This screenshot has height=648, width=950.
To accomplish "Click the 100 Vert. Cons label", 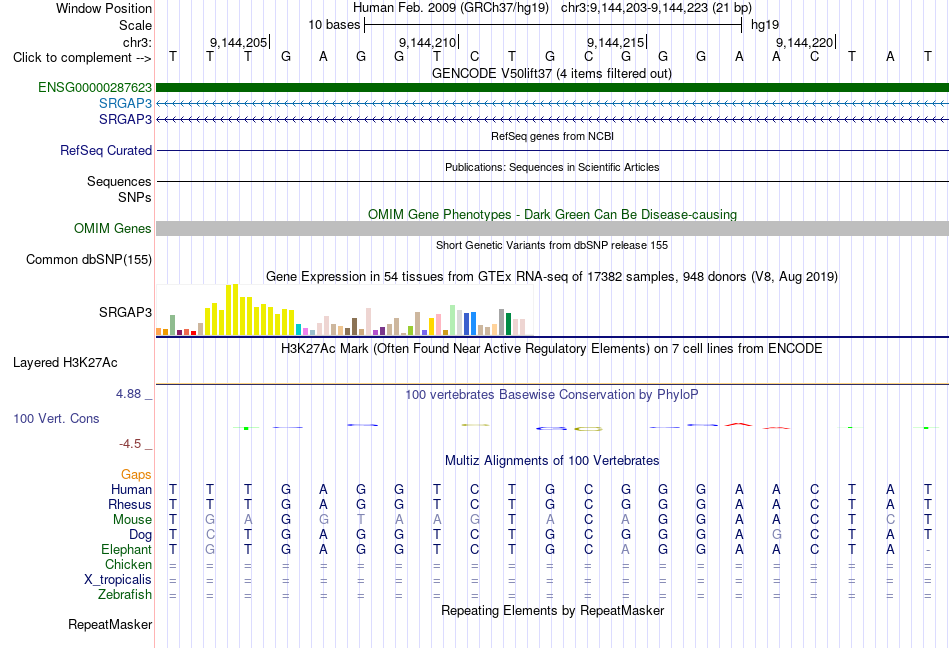I will click(x=56, y=418).
